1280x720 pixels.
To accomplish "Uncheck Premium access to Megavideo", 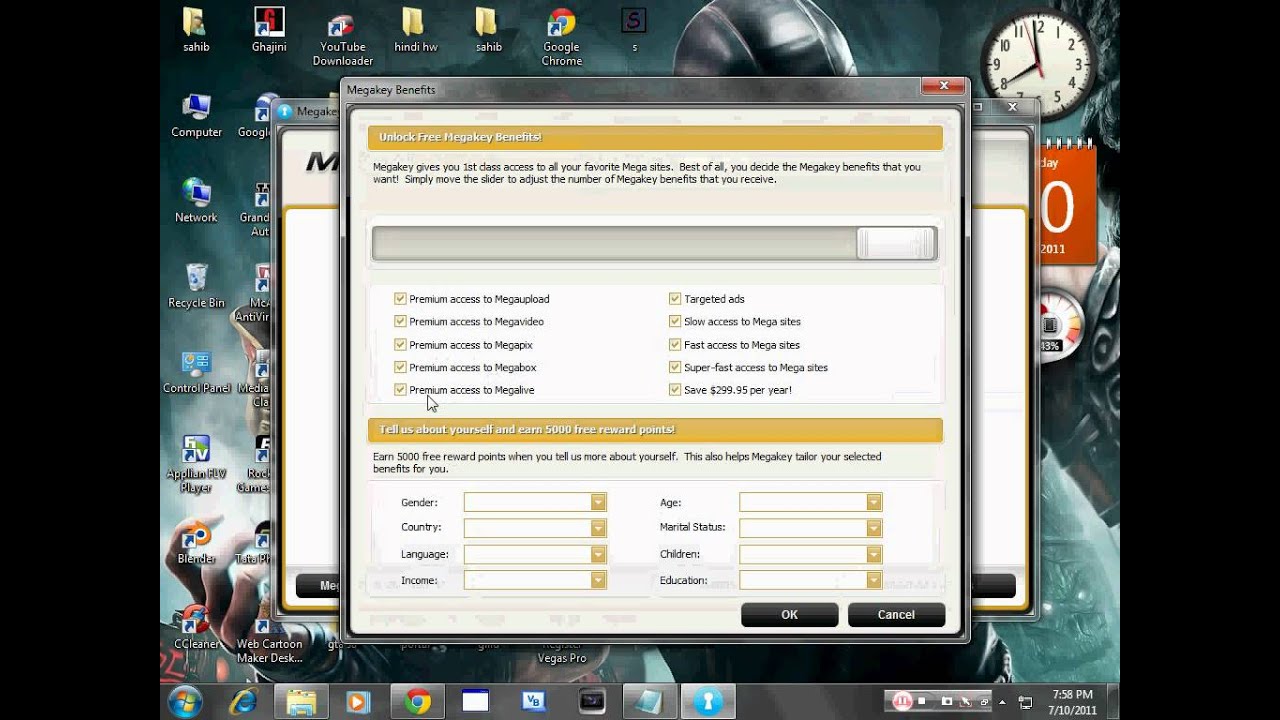I will (400, 321).
